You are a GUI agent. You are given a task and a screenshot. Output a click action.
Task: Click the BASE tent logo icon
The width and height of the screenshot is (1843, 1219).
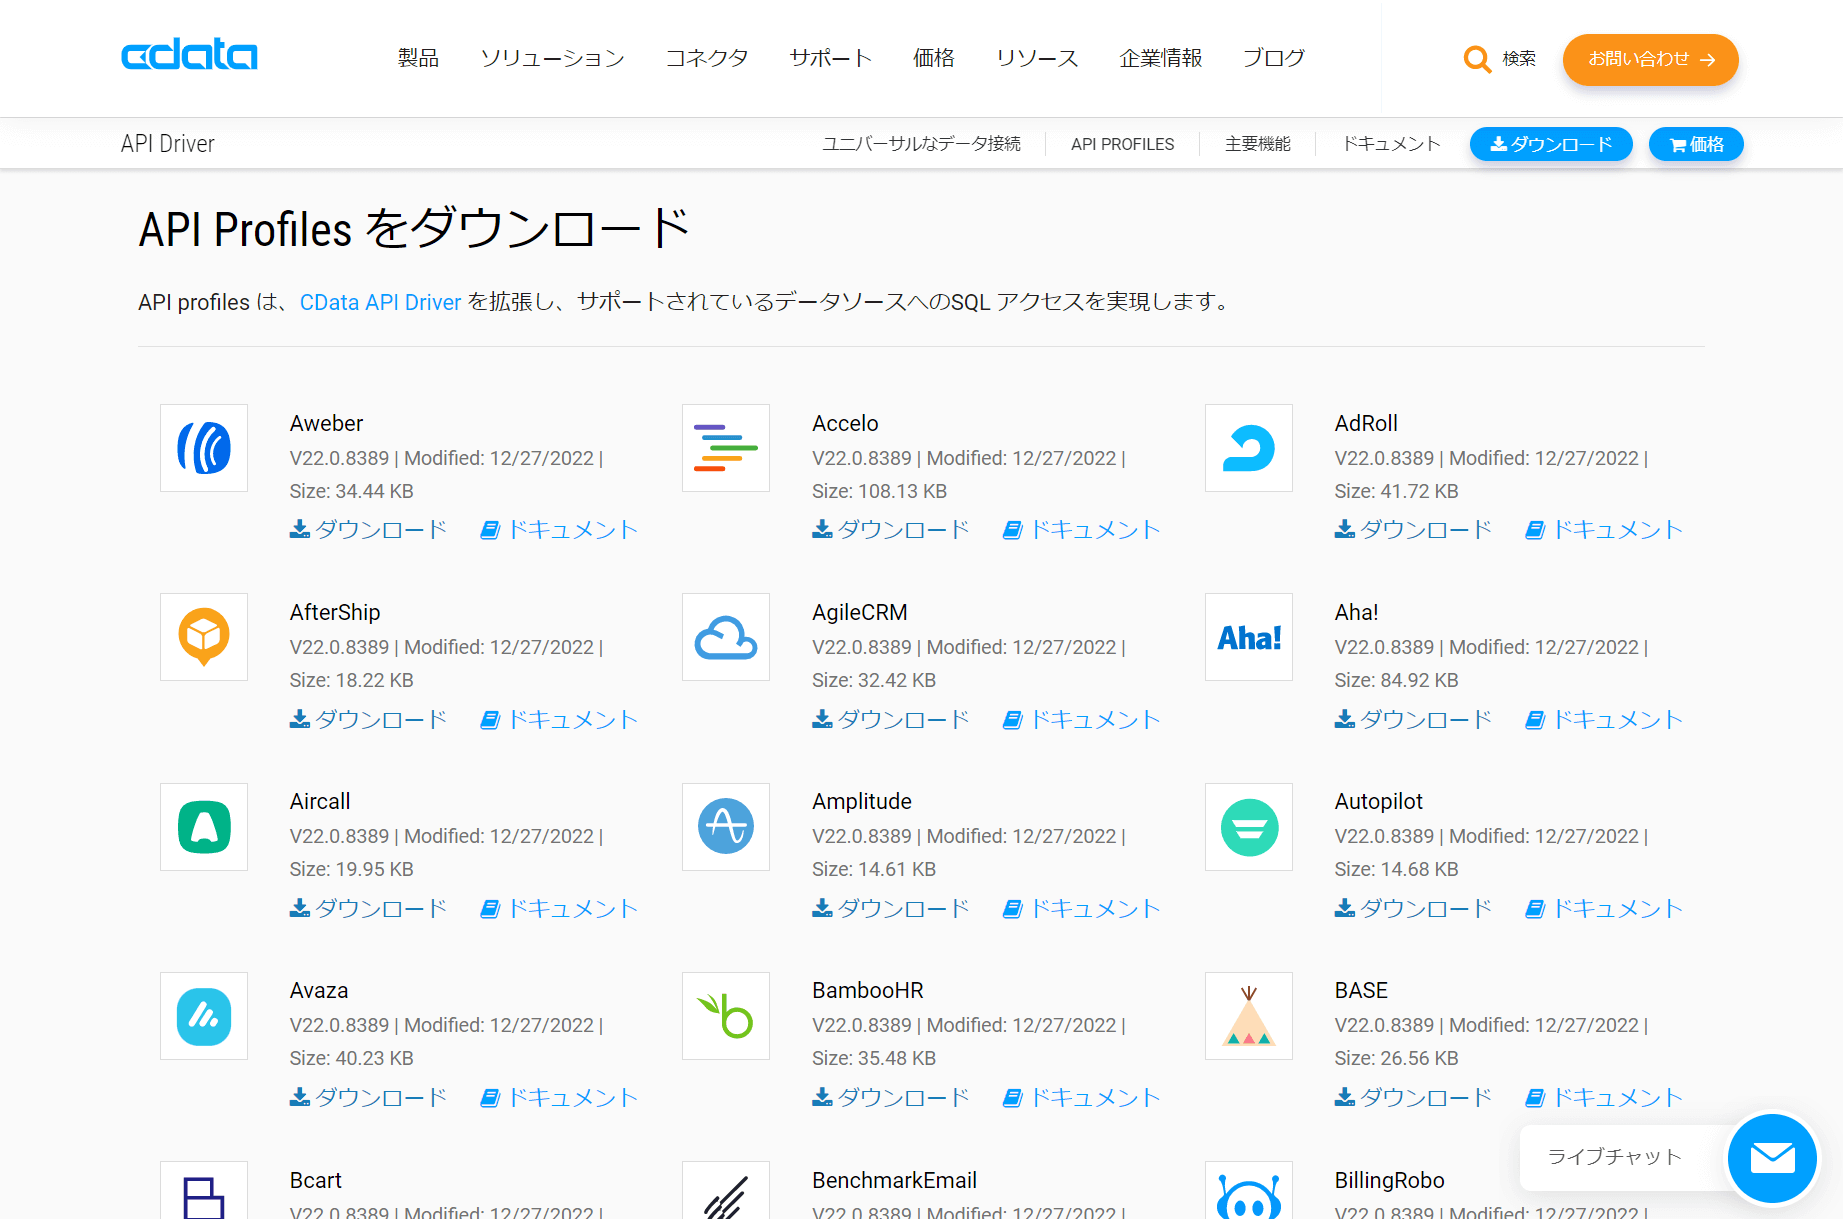[1249, 1016]
